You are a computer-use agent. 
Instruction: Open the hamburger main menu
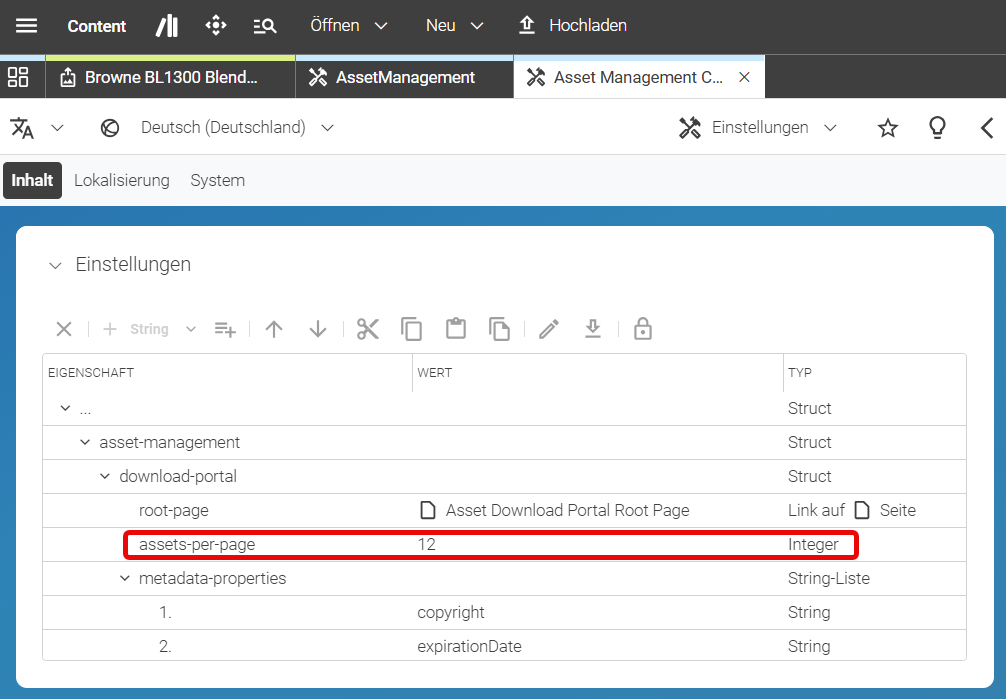point(26,26)
